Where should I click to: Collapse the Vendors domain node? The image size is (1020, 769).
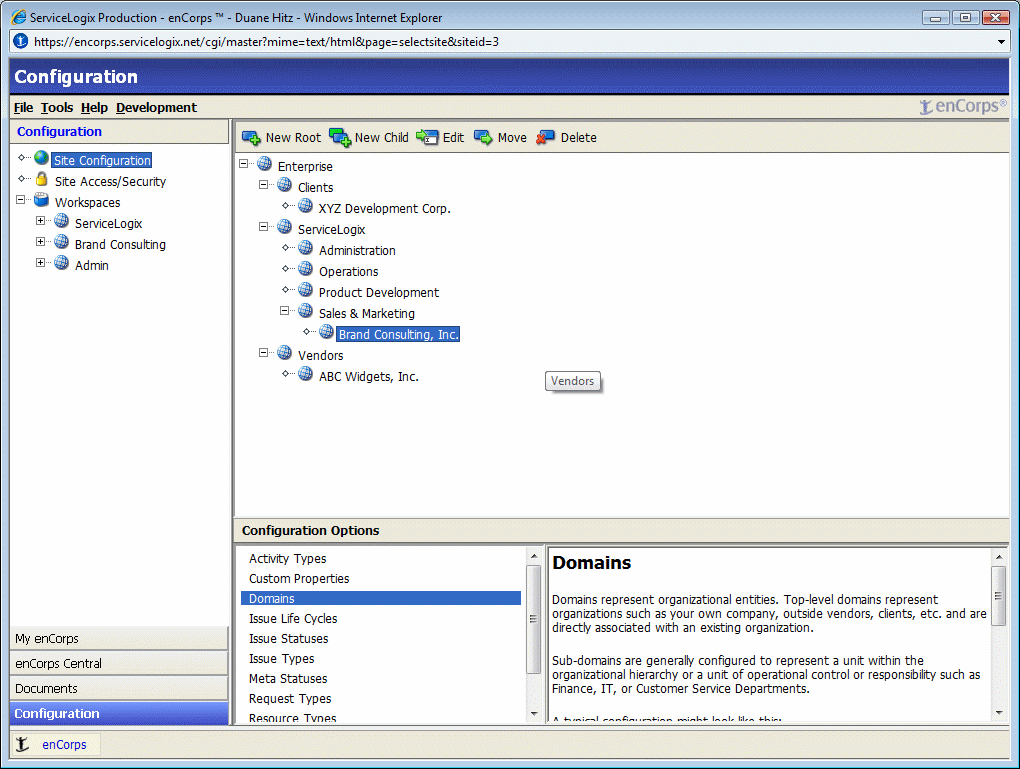click(263, 353)
